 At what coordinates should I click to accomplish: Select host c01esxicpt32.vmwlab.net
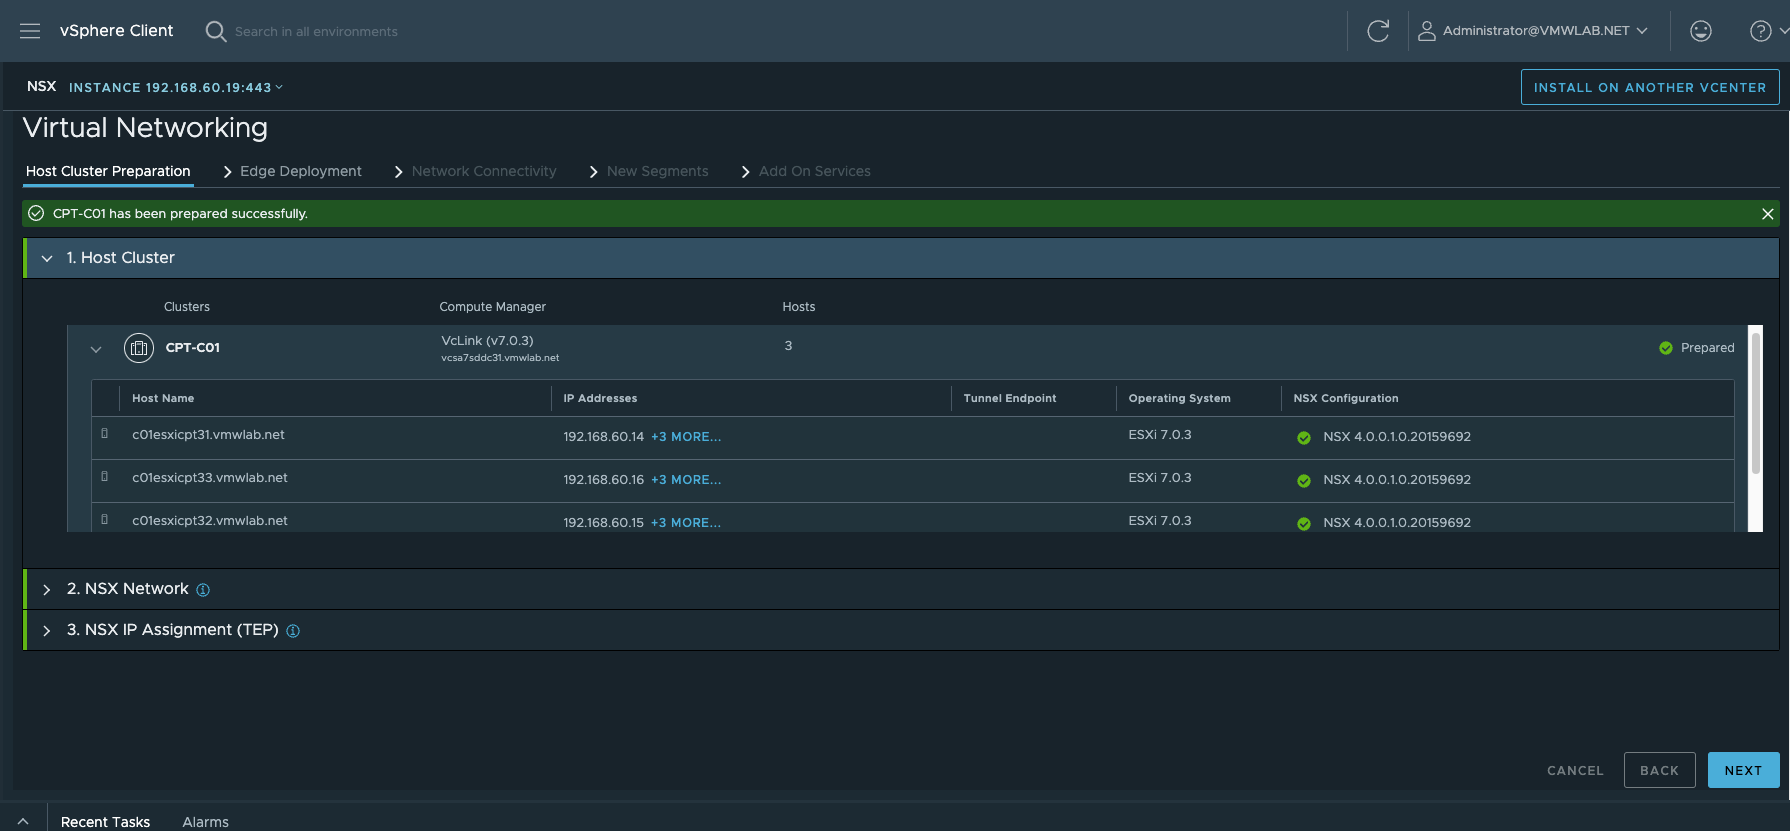(210, 521)
